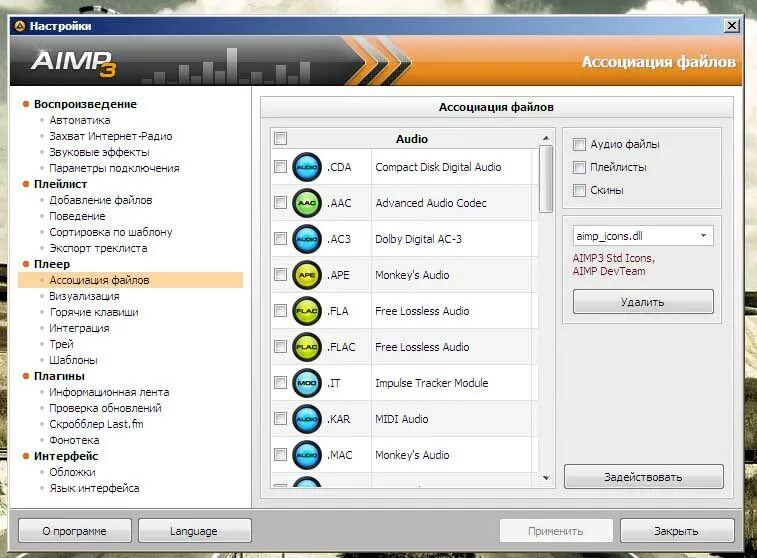This screenshot has height=558, width=757.
Task: Open Поведение settings
Action: (77, 216)
